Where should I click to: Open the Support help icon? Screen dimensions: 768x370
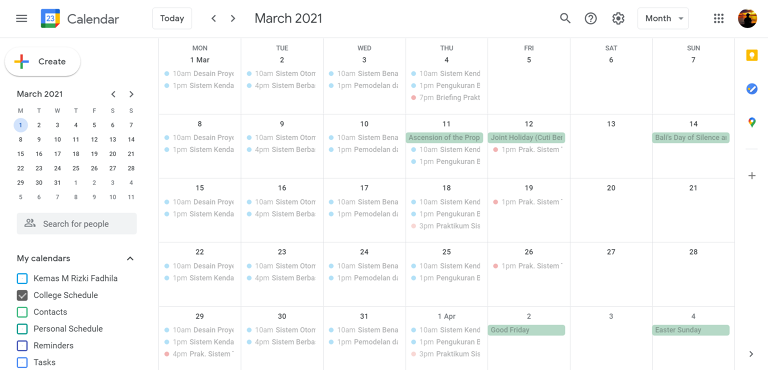[x=591, y=19]
